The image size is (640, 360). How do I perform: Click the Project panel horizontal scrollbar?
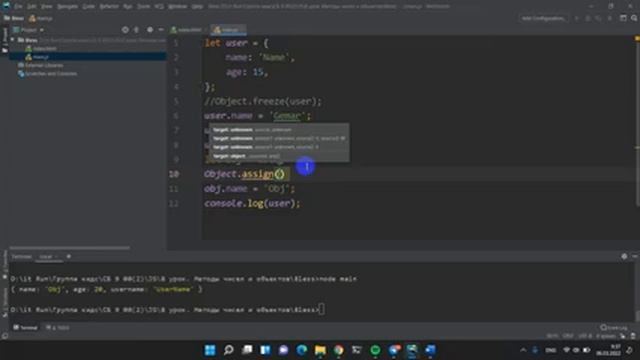[70, 247]
